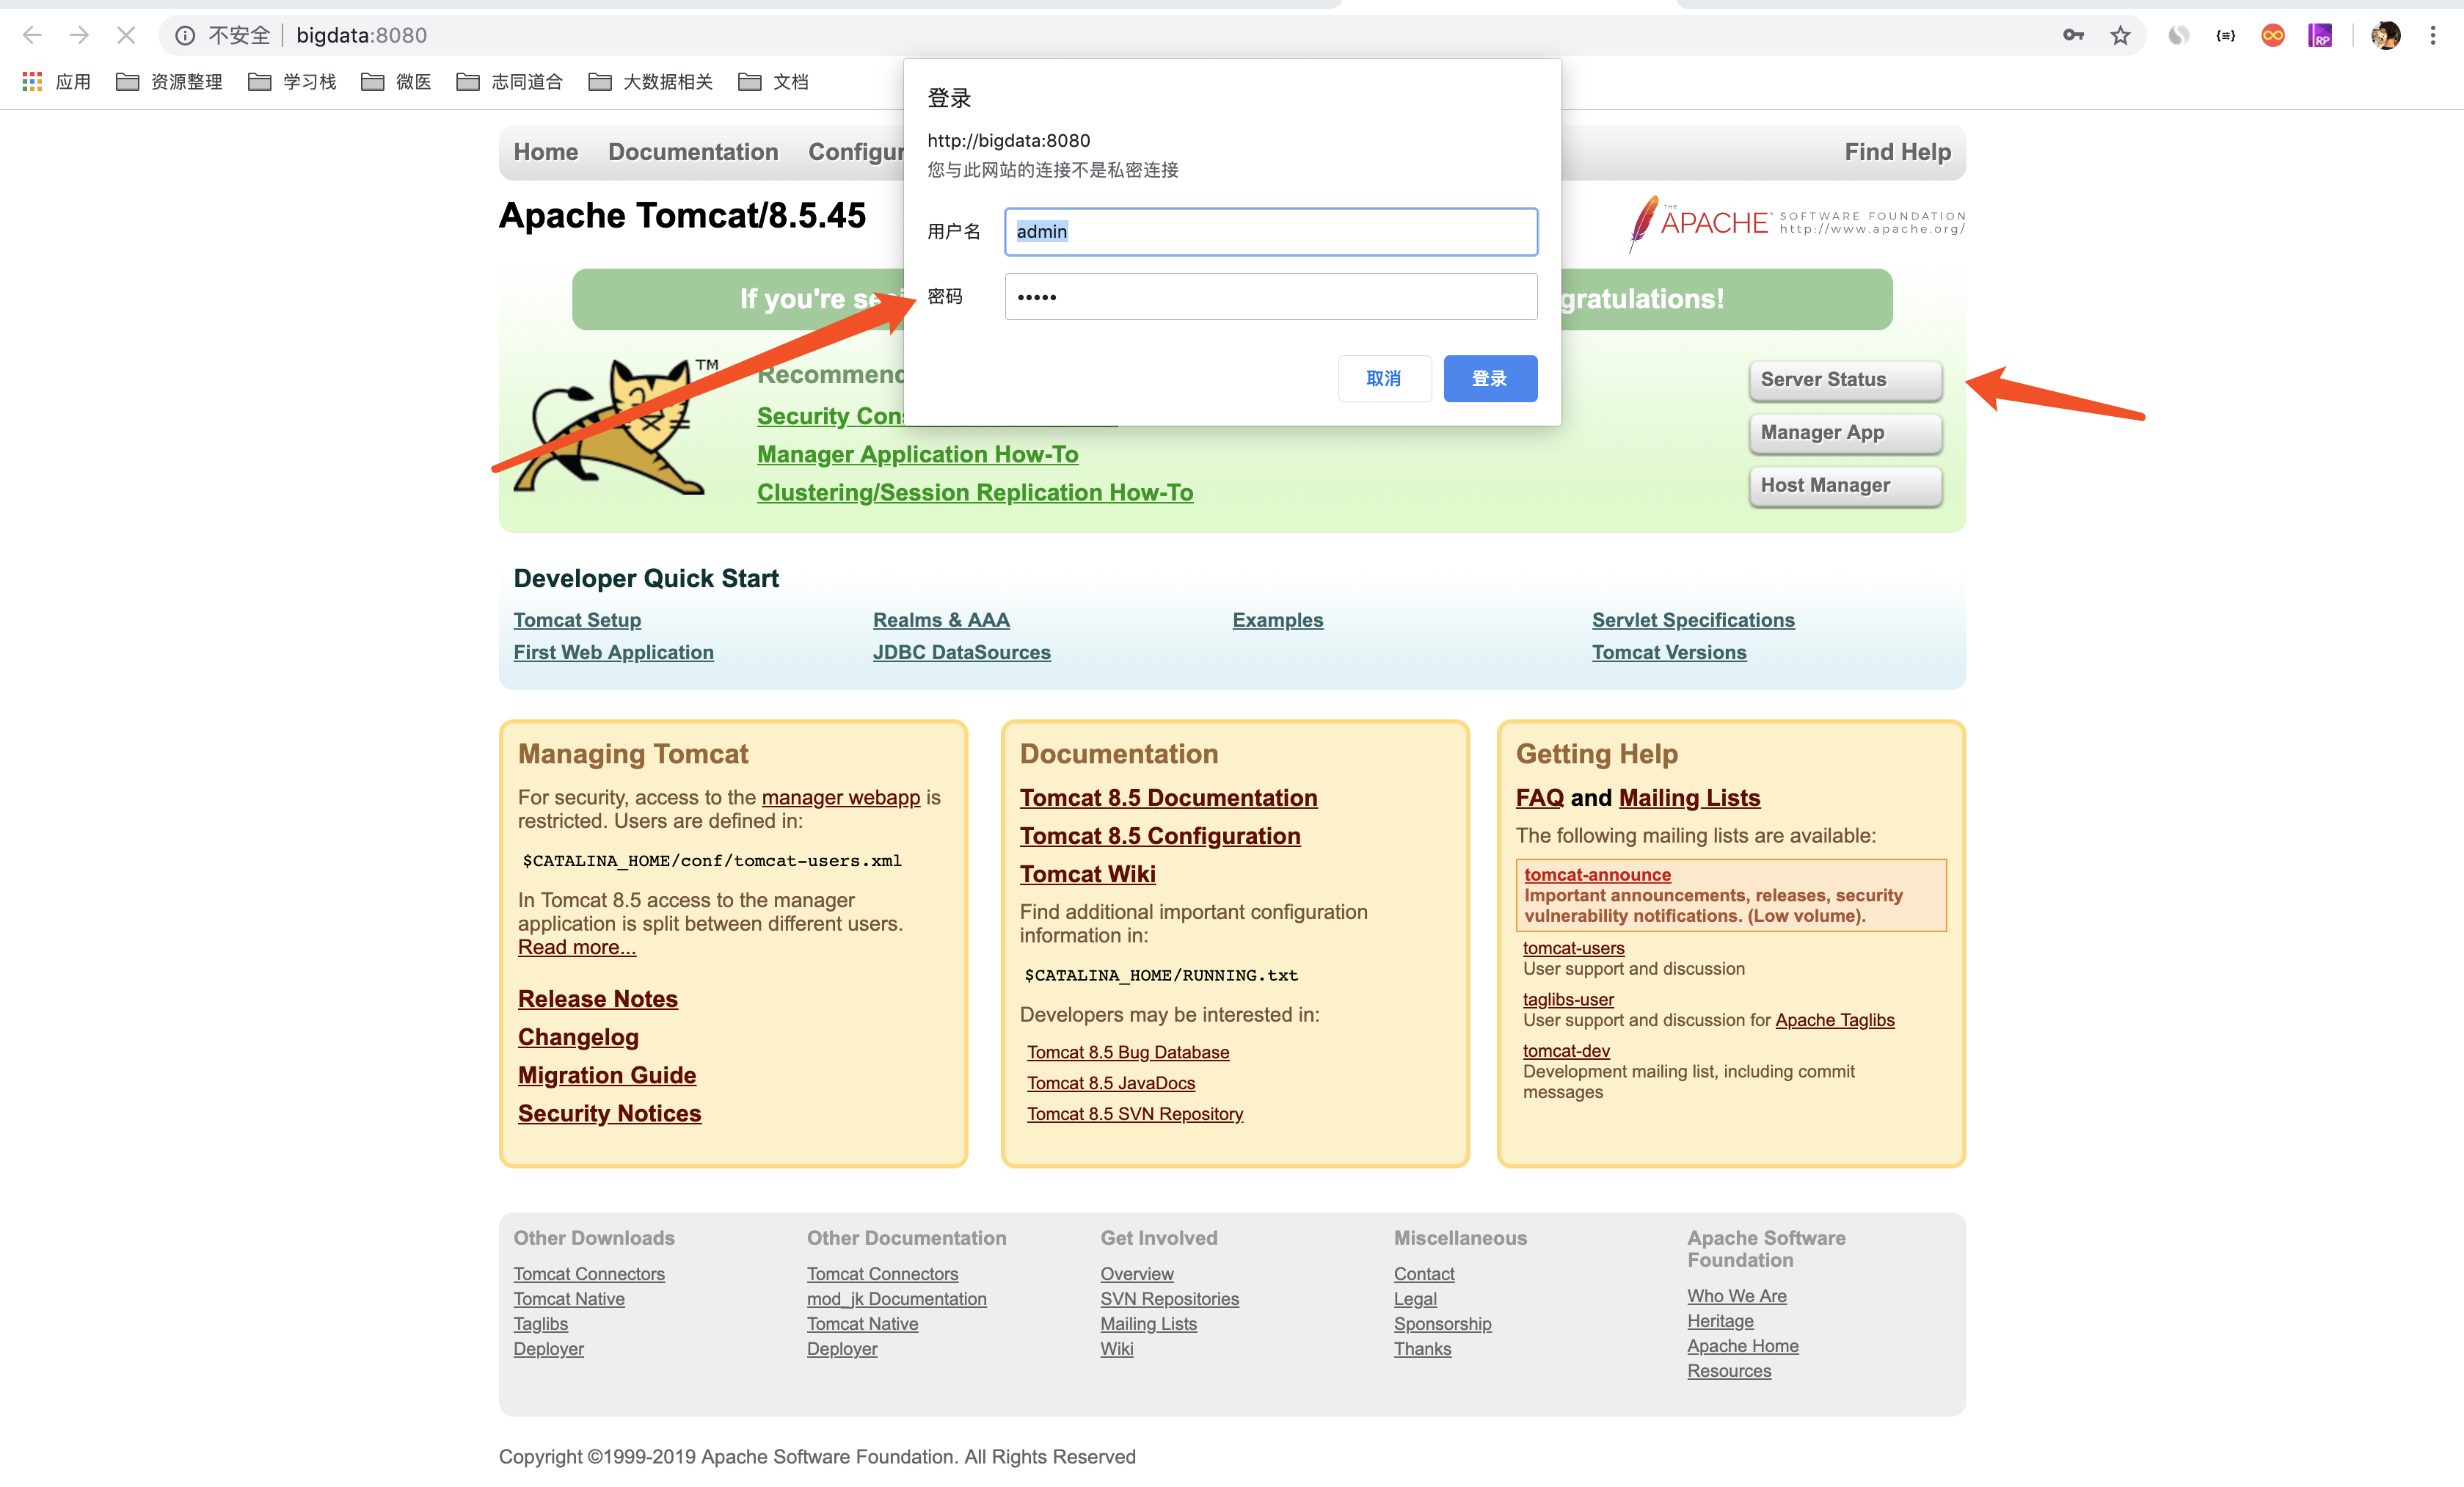
Task: Open Chrome three-dot menu
Action: coord(2433,35)
